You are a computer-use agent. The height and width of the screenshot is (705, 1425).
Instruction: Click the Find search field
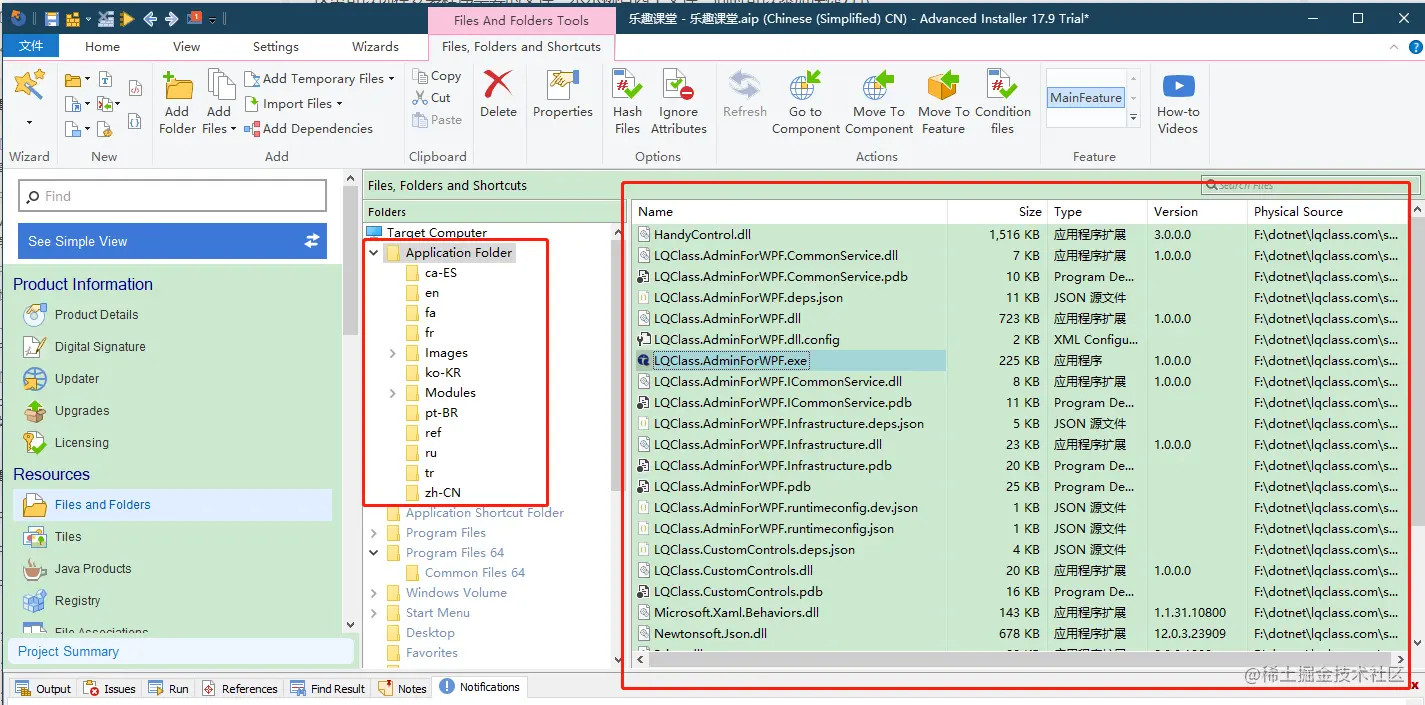pyautogui.click(x=172, y=196)
